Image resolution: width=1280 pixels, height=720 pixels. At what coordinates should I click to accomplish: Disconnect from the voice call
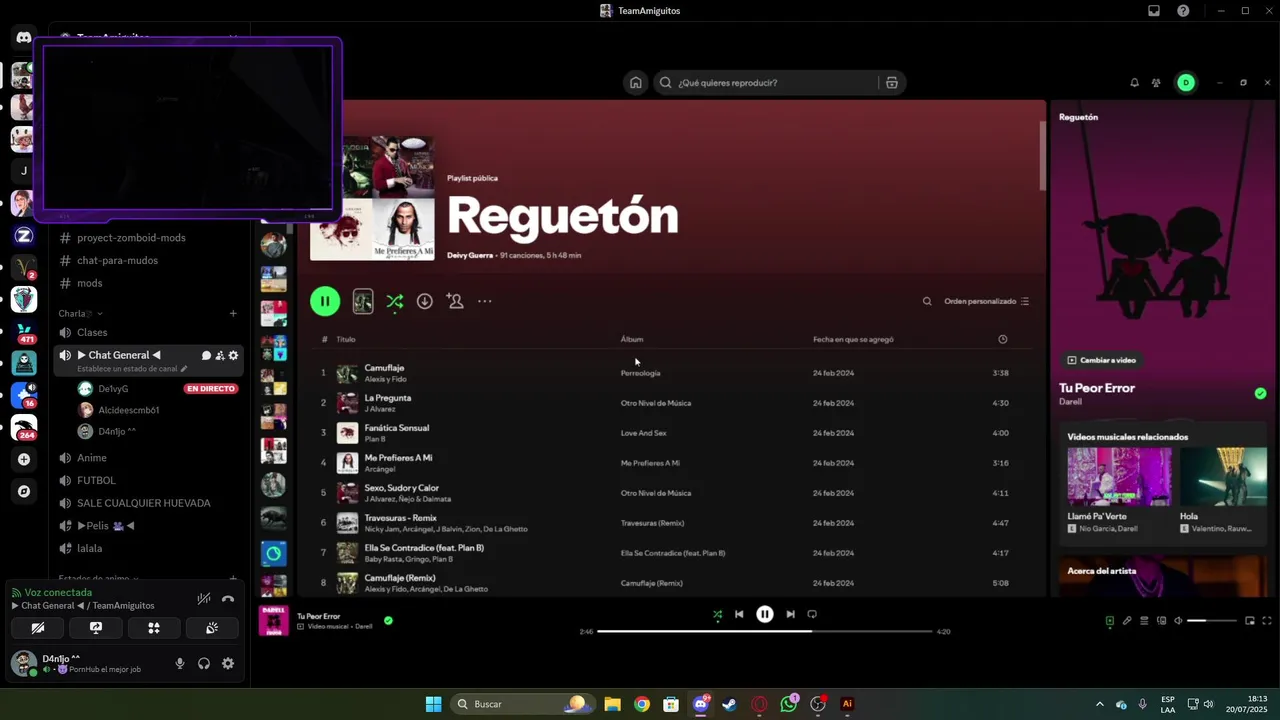pos(228,599)
